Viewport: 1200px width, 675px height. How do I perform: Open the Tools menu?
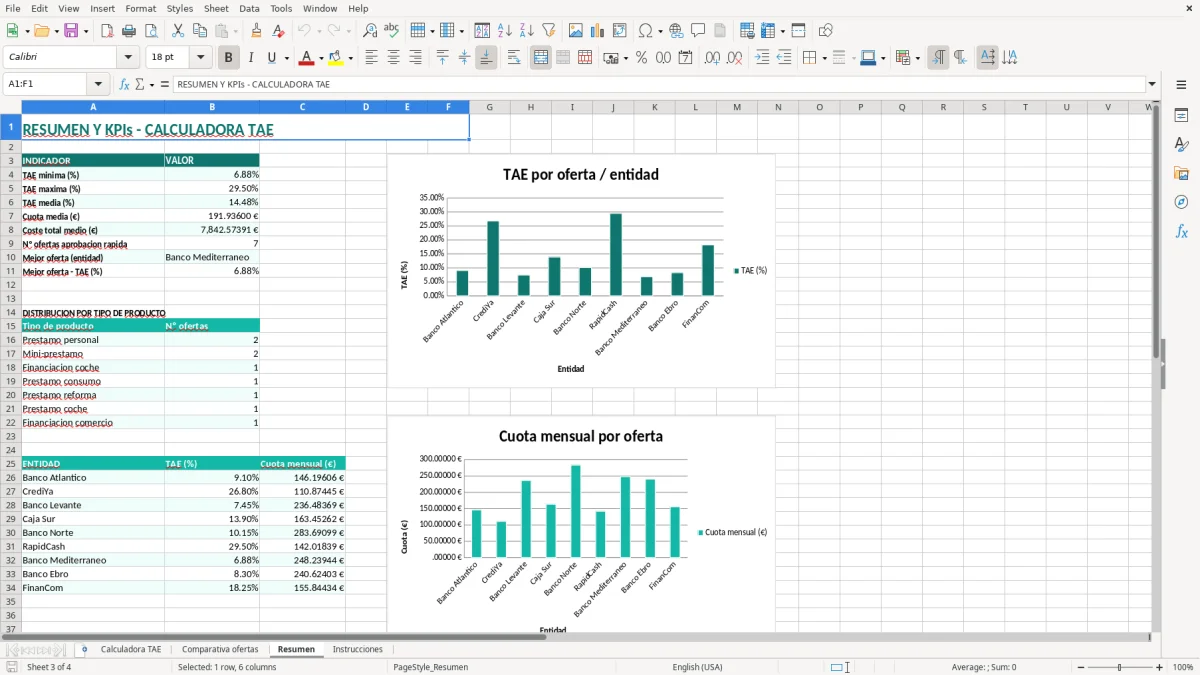[281, 8]
